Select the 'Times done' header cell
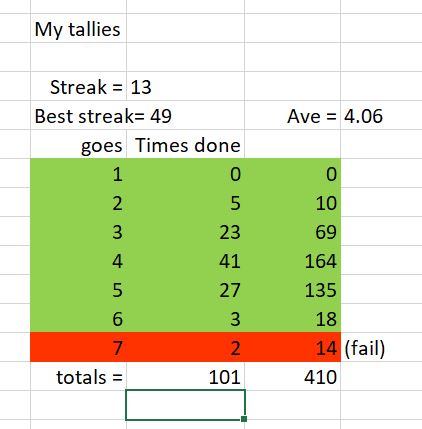Image resolution: width=422 pixels, height=429 pixels. (x=185, y=144)
